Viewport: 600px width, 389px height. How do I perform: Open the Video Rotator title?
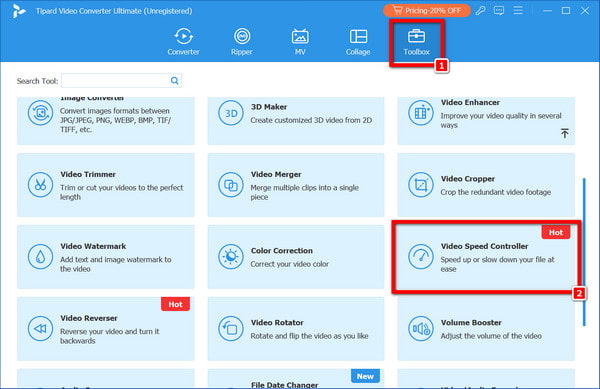point(277,323)
